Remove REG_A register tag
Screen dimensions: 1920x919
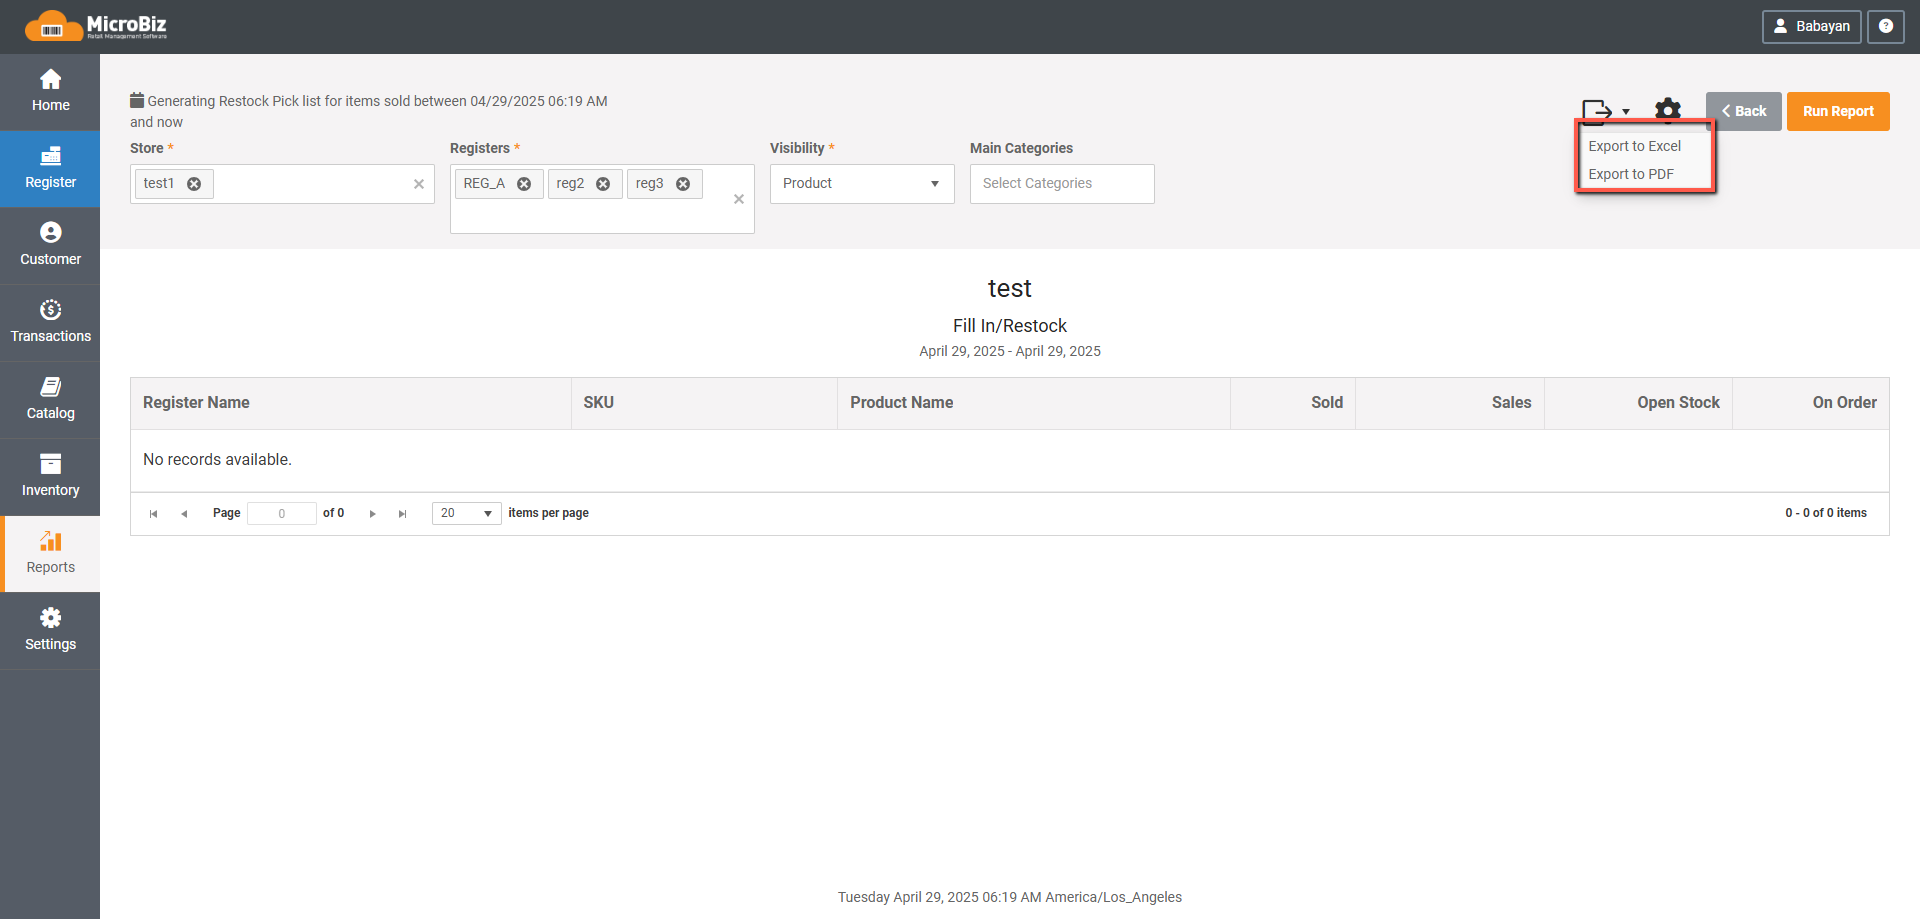click(524, 184)
